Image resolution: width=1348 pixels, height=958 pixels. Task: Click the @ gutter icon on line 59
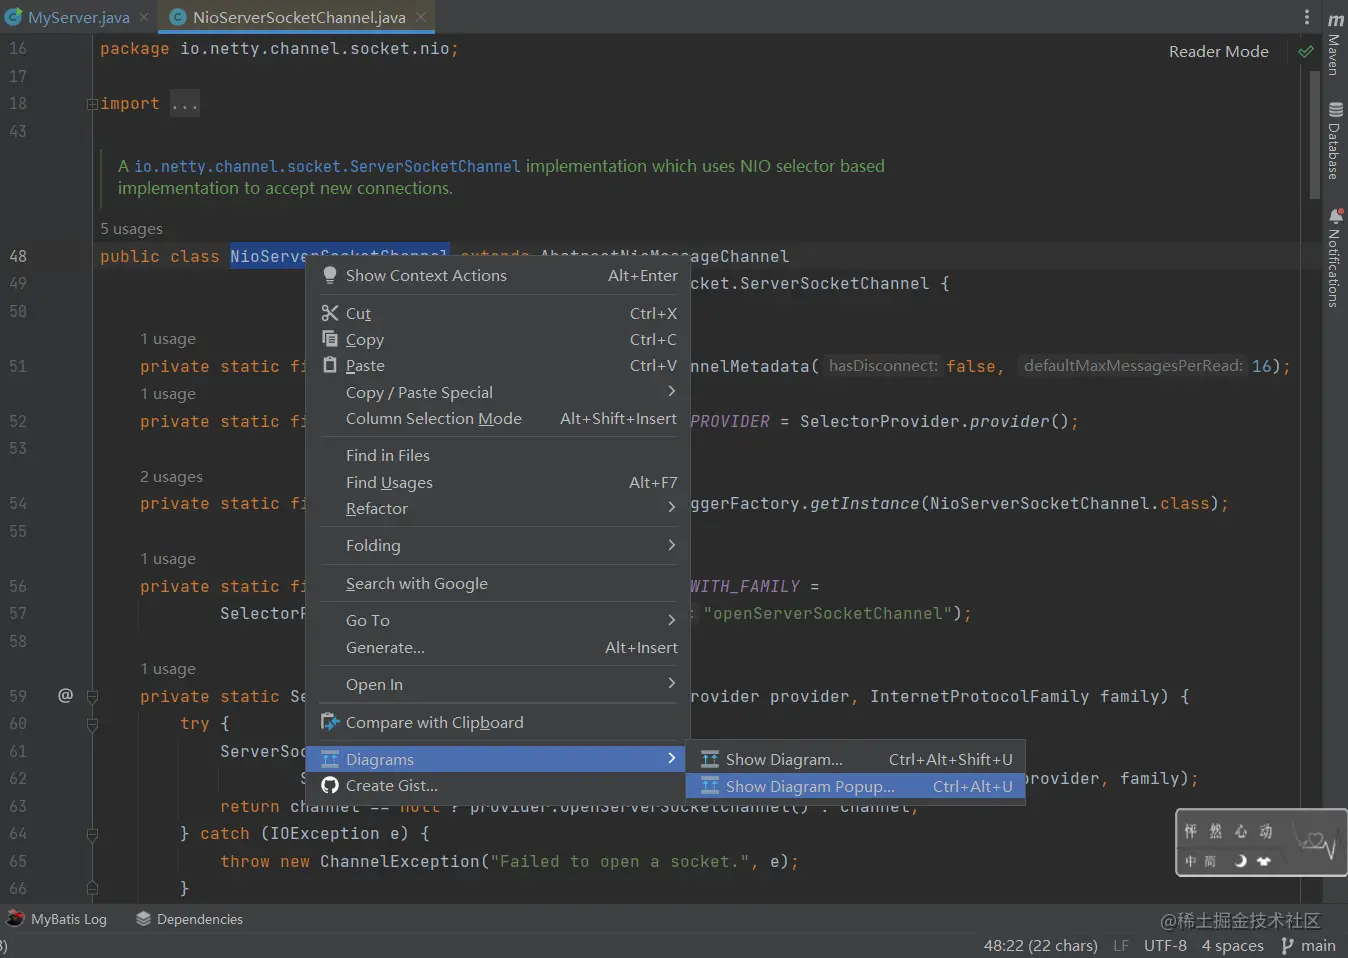65,695
